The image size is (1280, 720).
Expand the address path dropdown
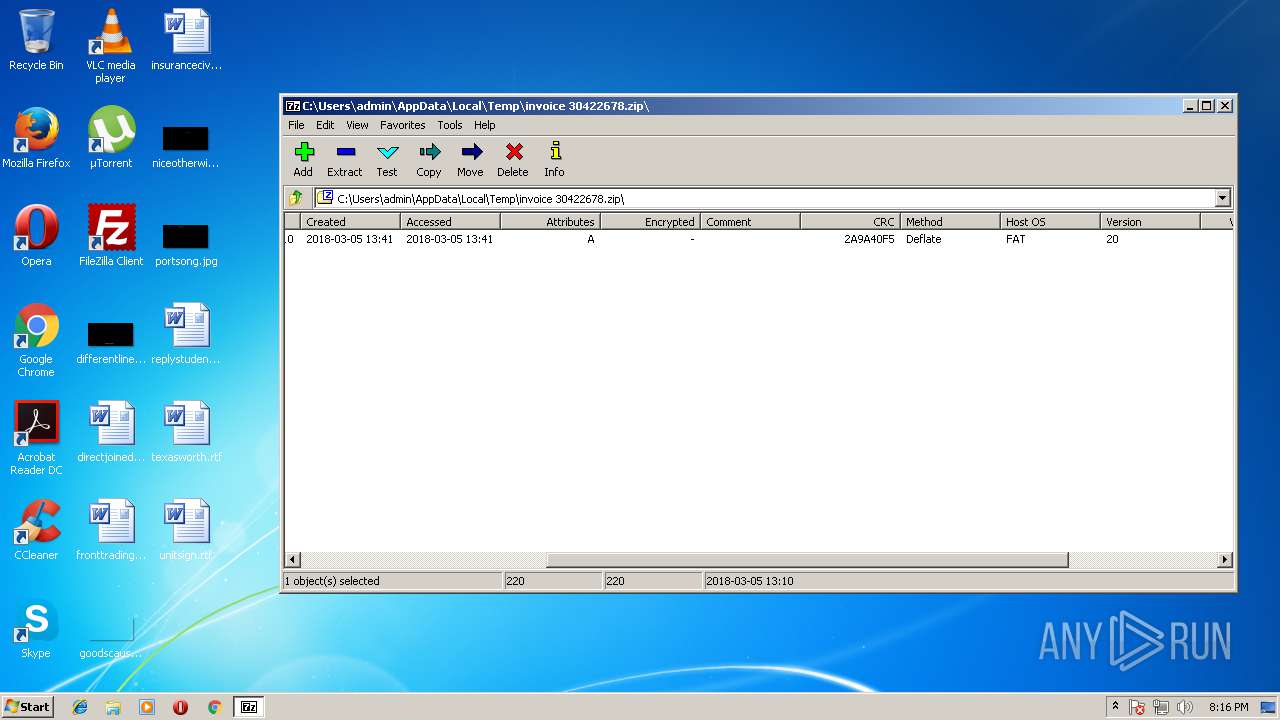pyautogui.click(x=1222, y=198)
